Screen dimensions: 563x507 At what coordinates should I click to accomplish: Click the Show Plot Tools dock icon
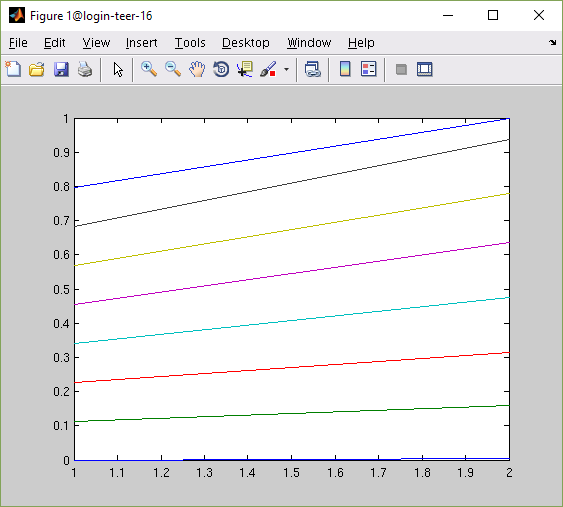pos(424,69)
